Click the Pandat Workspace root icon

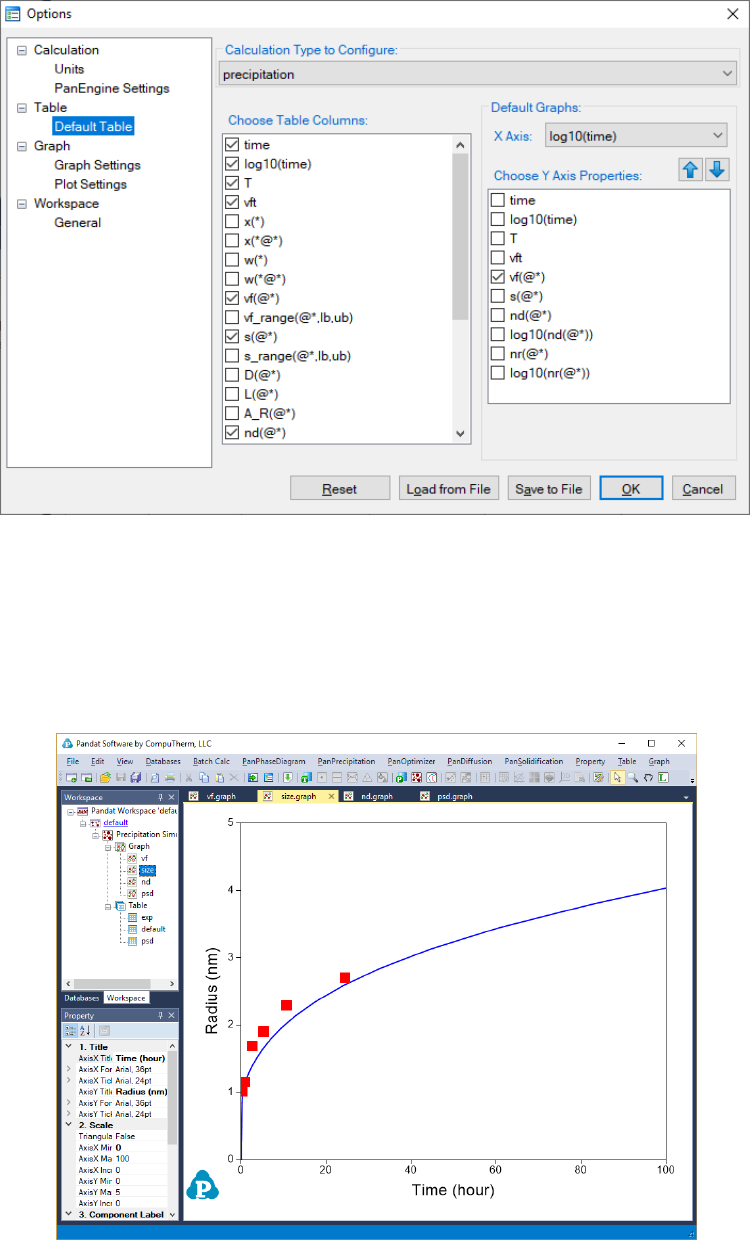pyautogui.click(x=82, y=811)
